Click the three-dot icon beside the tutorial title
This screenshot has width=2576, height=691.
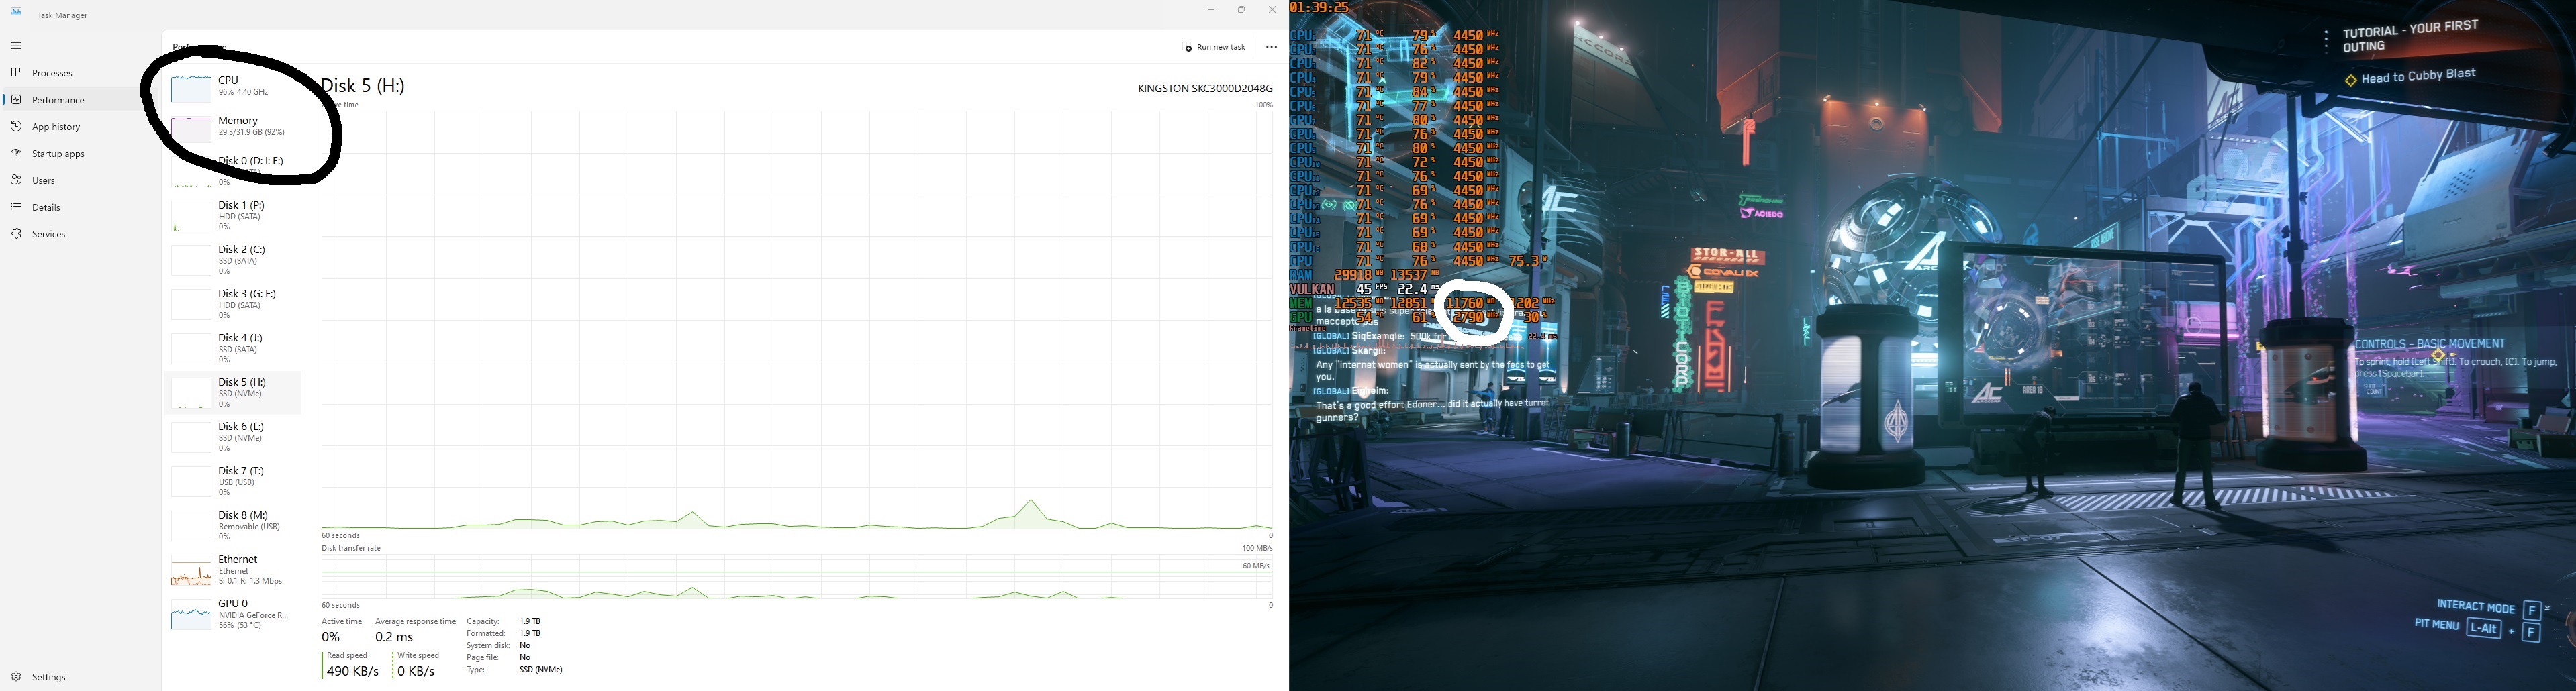tap(2327, 41)
